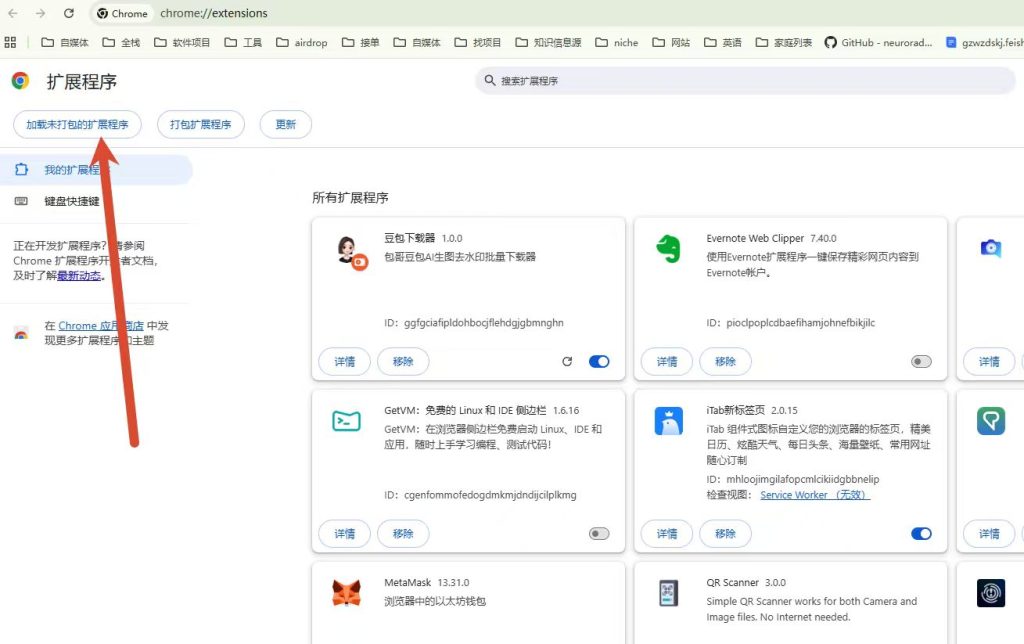Open 详情 for GetVM
The image size is (1024, 644).
(344, 534)
